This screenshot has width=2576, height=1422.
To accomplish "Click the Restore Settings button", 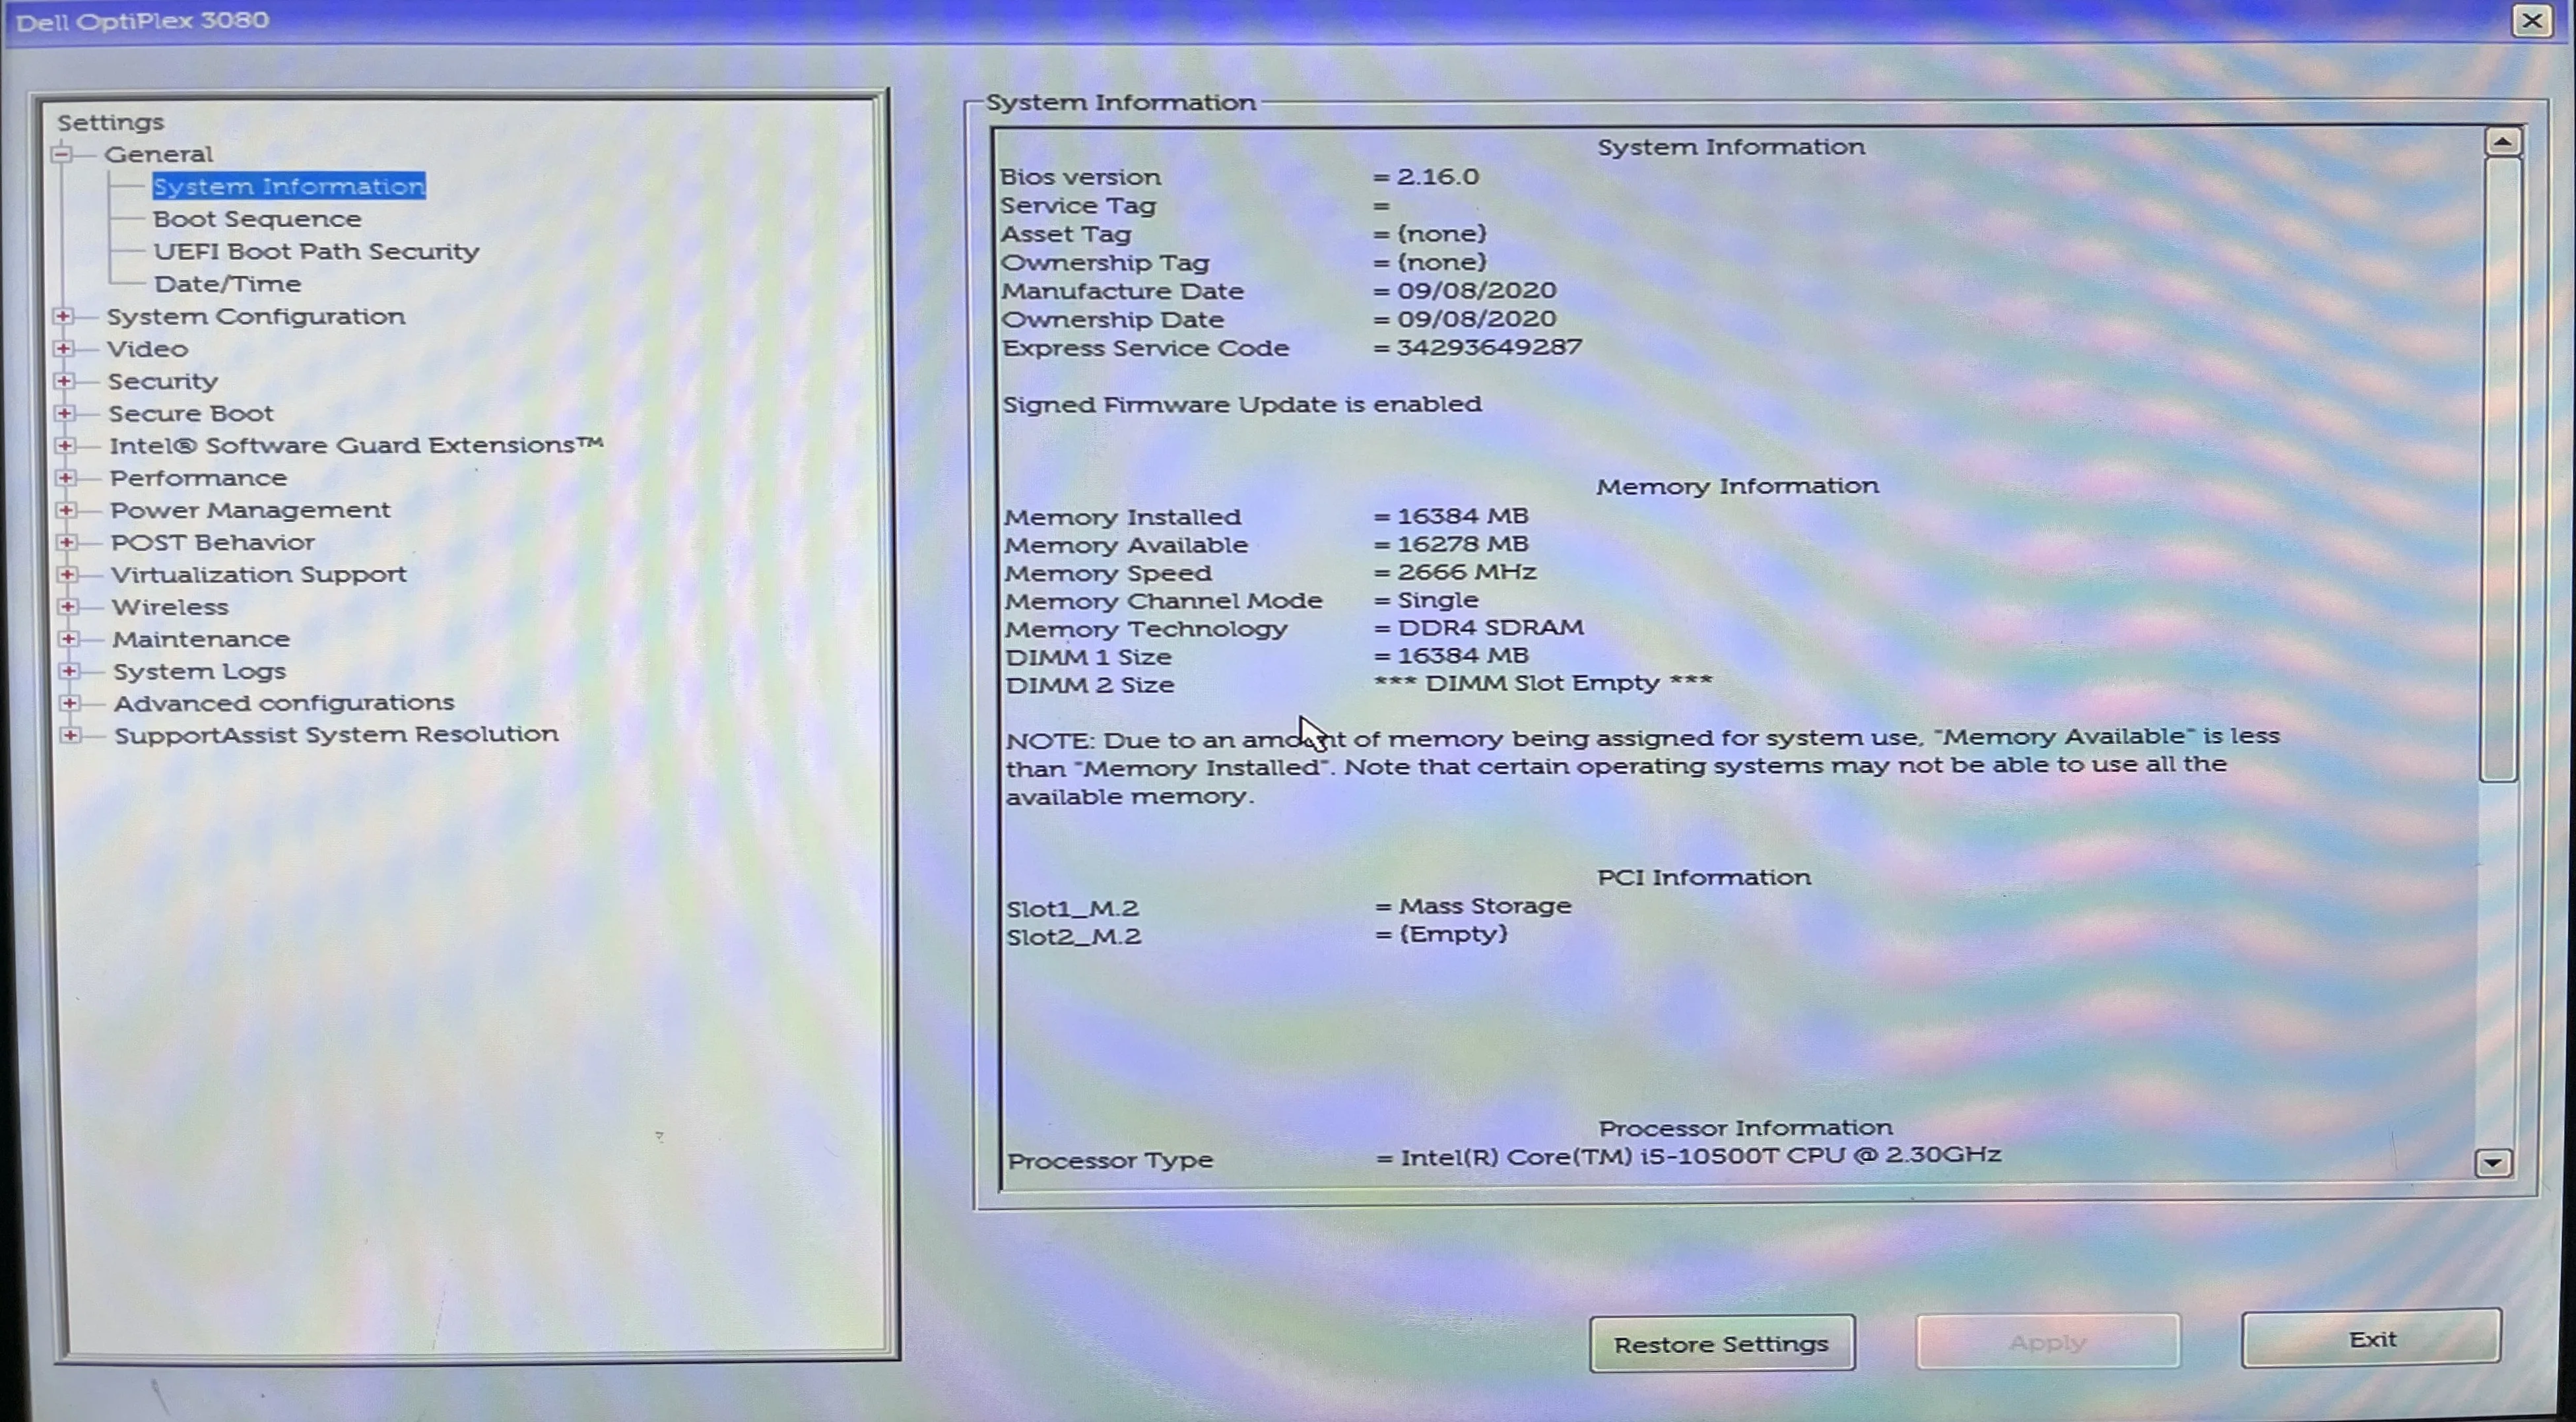I will click(1722, 1343).
